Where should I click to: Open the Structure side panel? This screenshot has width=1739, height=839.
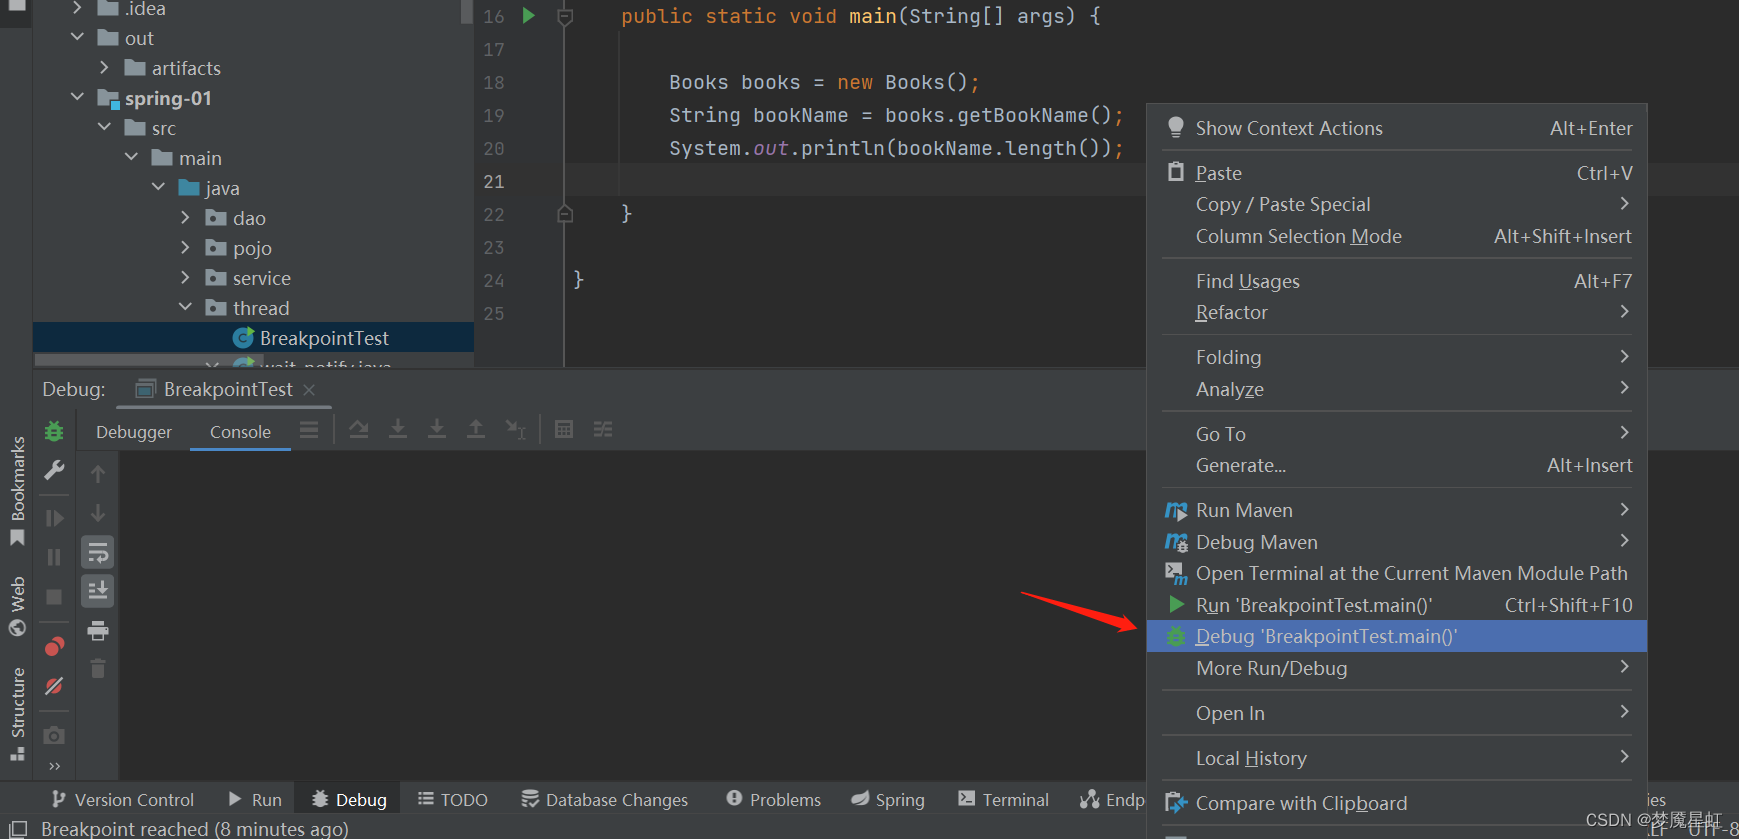tap(17, 714)
